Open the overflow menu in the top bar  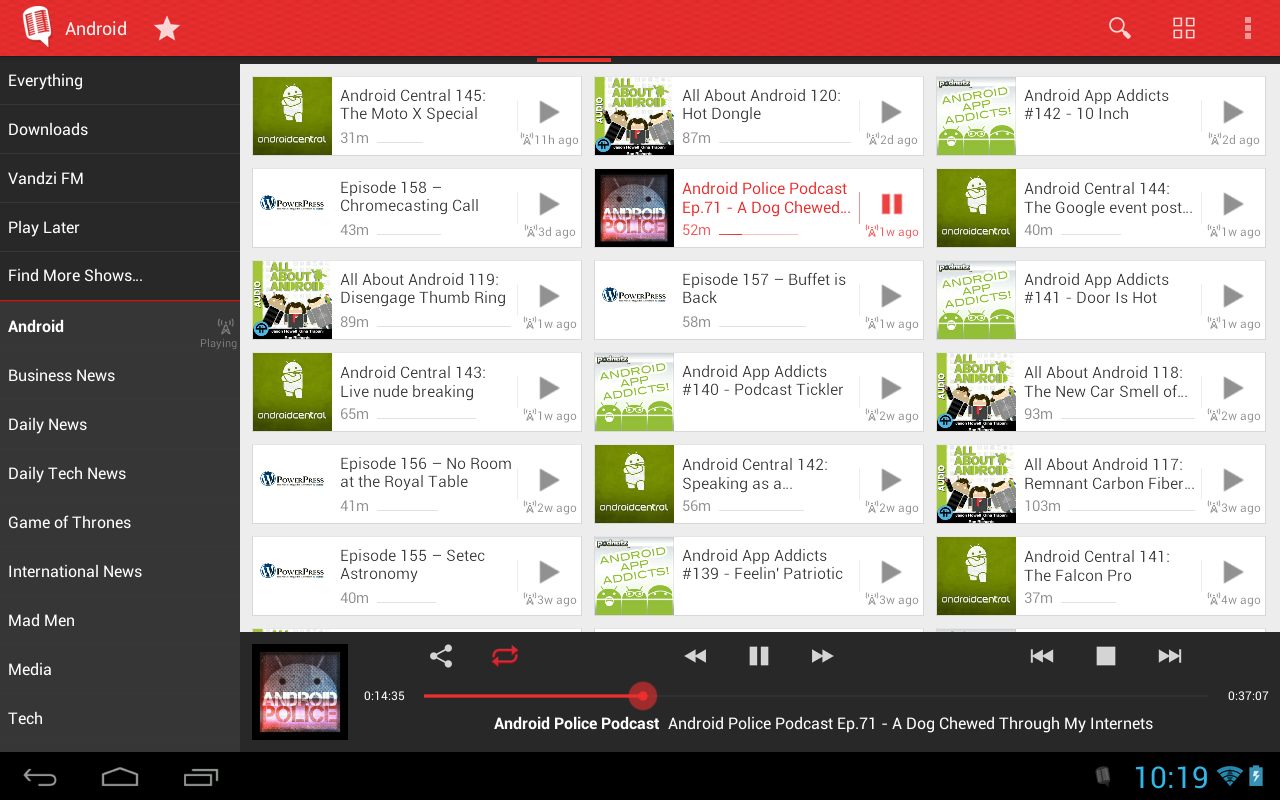tap(1248, 28)
